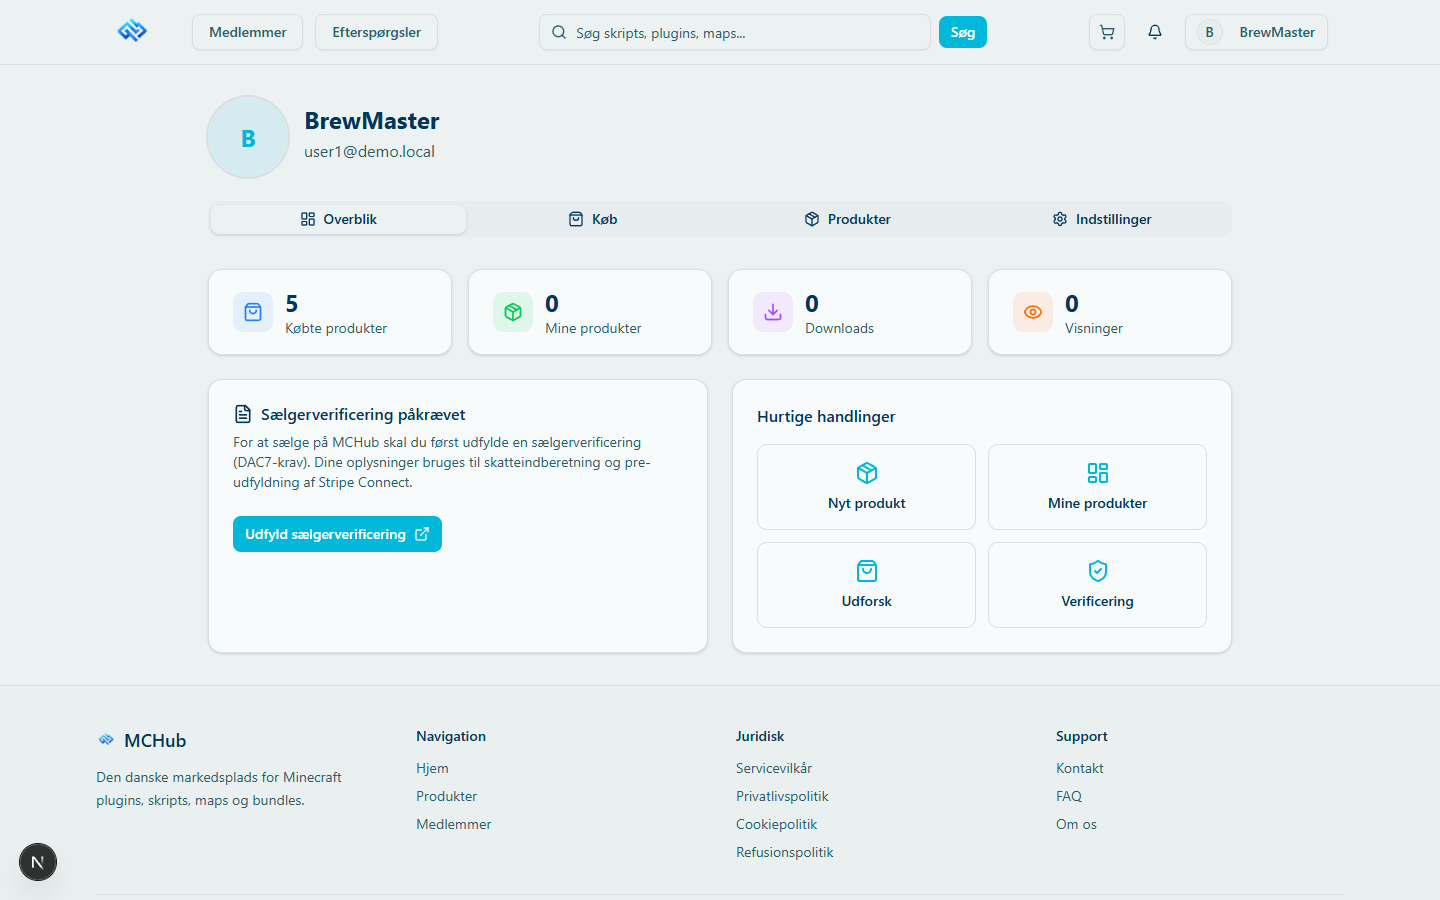Open the Servicevilkår link
The height and width of the screenshot is (900, 1440).
point(774,768)
